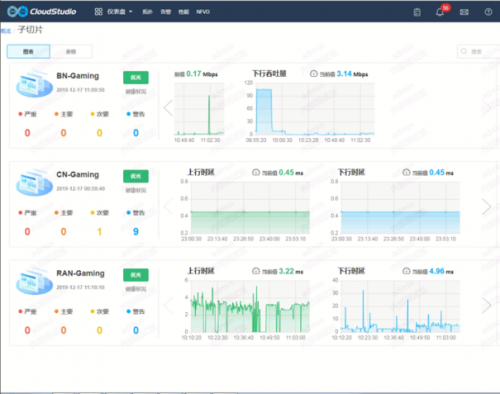Open the 性能 menu
Viewport: 500px width, 394px height.
(x=184, y=12)
